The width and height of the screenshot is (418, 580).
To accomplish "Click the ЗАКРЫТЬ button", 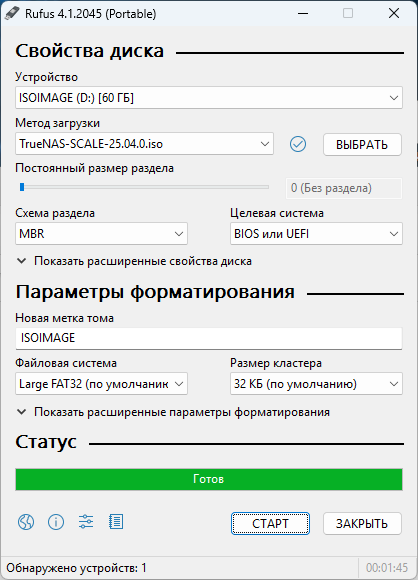I will (x=362, y=523).
